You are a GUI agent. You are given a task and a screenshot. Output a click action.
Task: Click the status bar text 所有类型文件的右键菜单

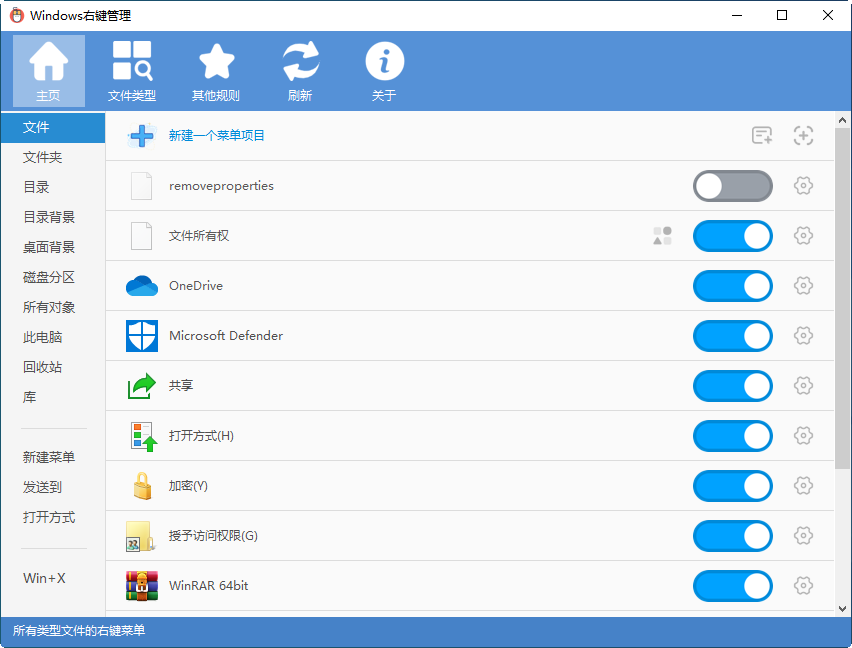click(79, 631)
